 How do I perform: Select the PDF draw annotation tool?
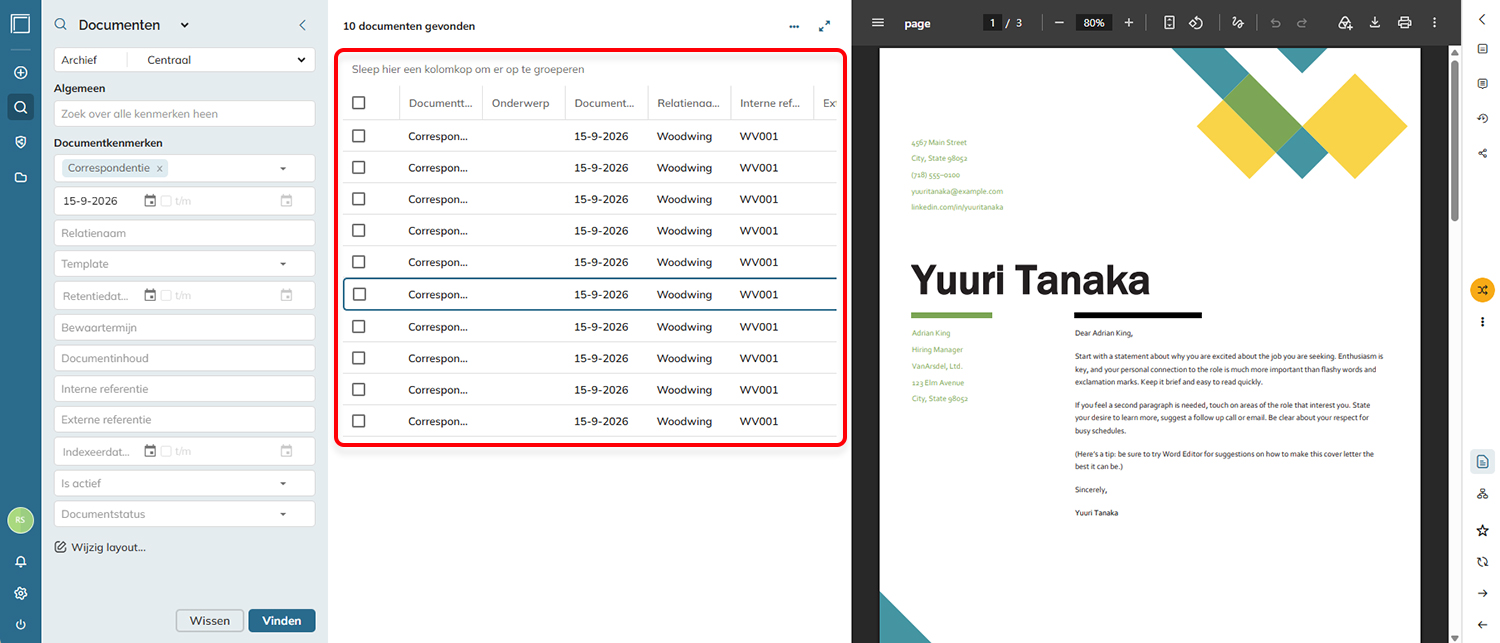point(1238,23)
